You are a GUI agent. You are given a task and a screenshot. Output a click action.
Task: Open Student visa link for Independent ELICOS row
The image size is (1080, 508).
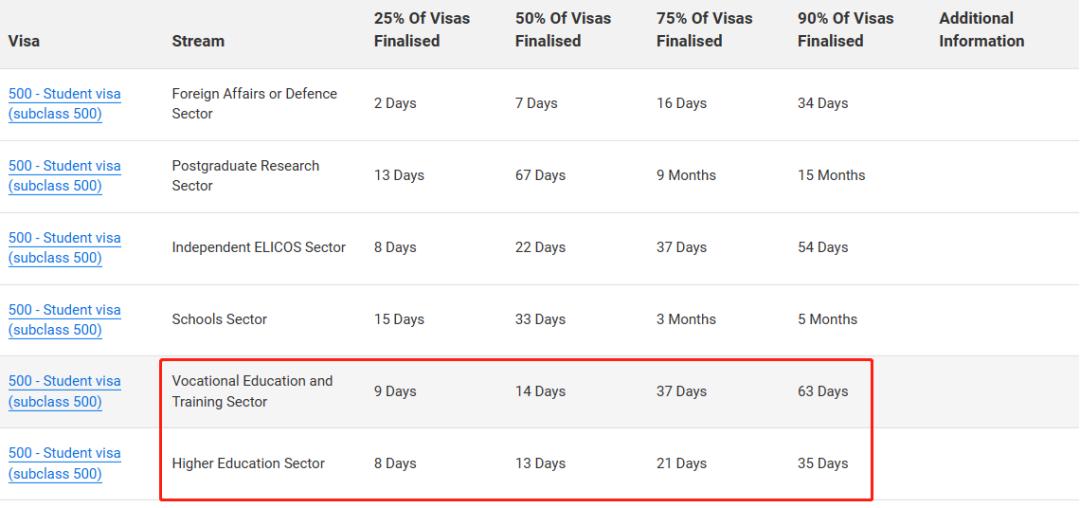[x=65, y=248]
